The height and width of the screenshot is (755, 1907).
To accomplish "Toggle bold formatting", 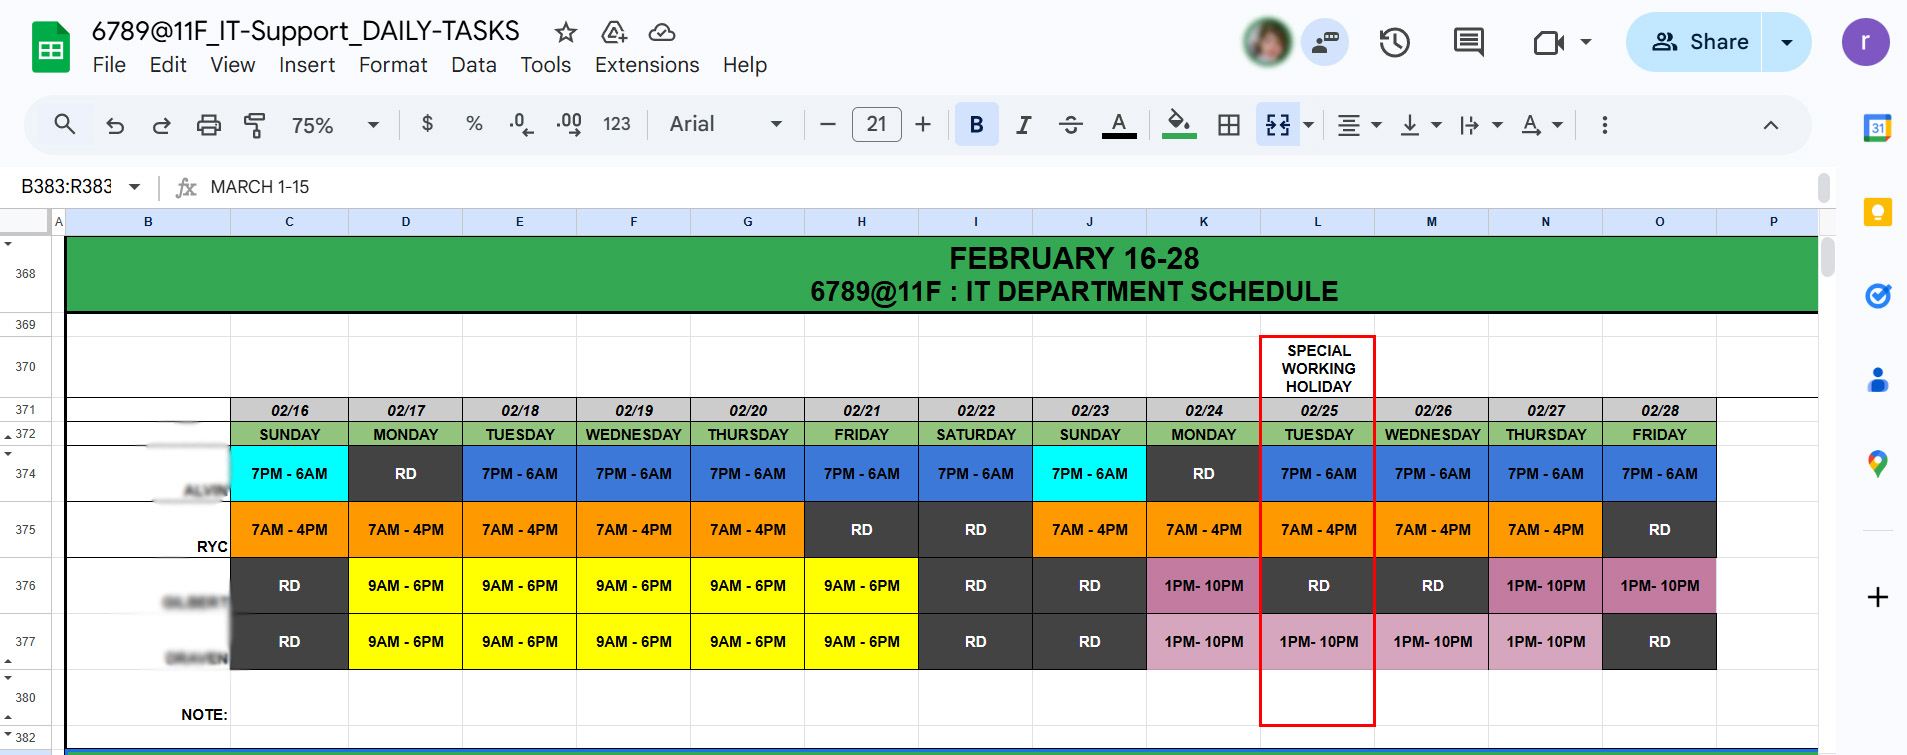I will [977, 125].
